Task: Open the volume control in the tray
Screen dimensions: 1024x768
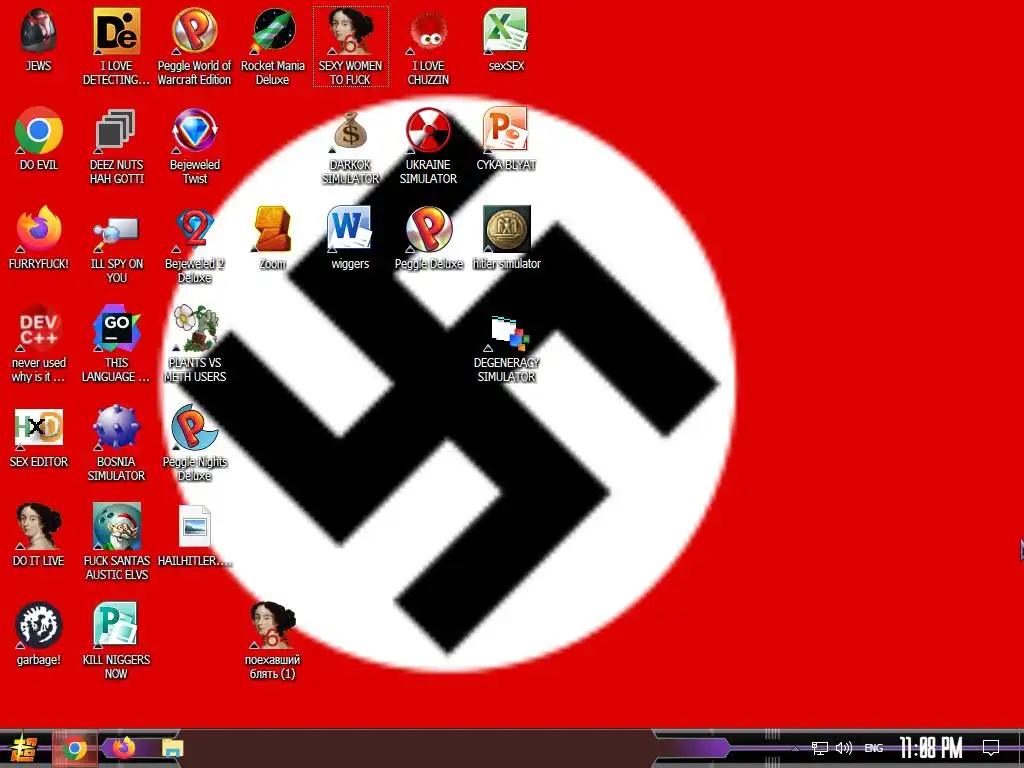Action: (844, 748)
